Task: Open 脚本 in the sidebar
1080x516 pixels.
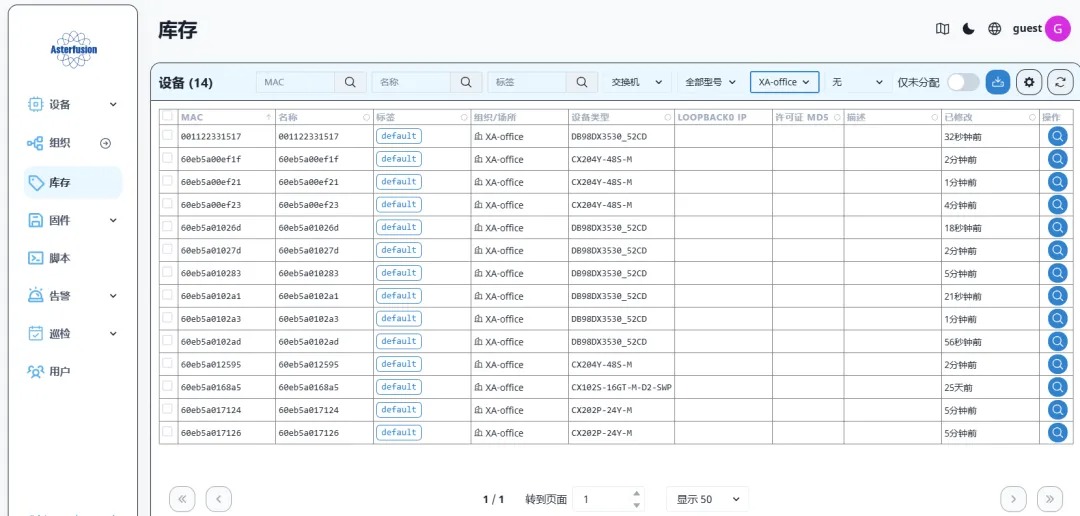Action: [74, 258]
